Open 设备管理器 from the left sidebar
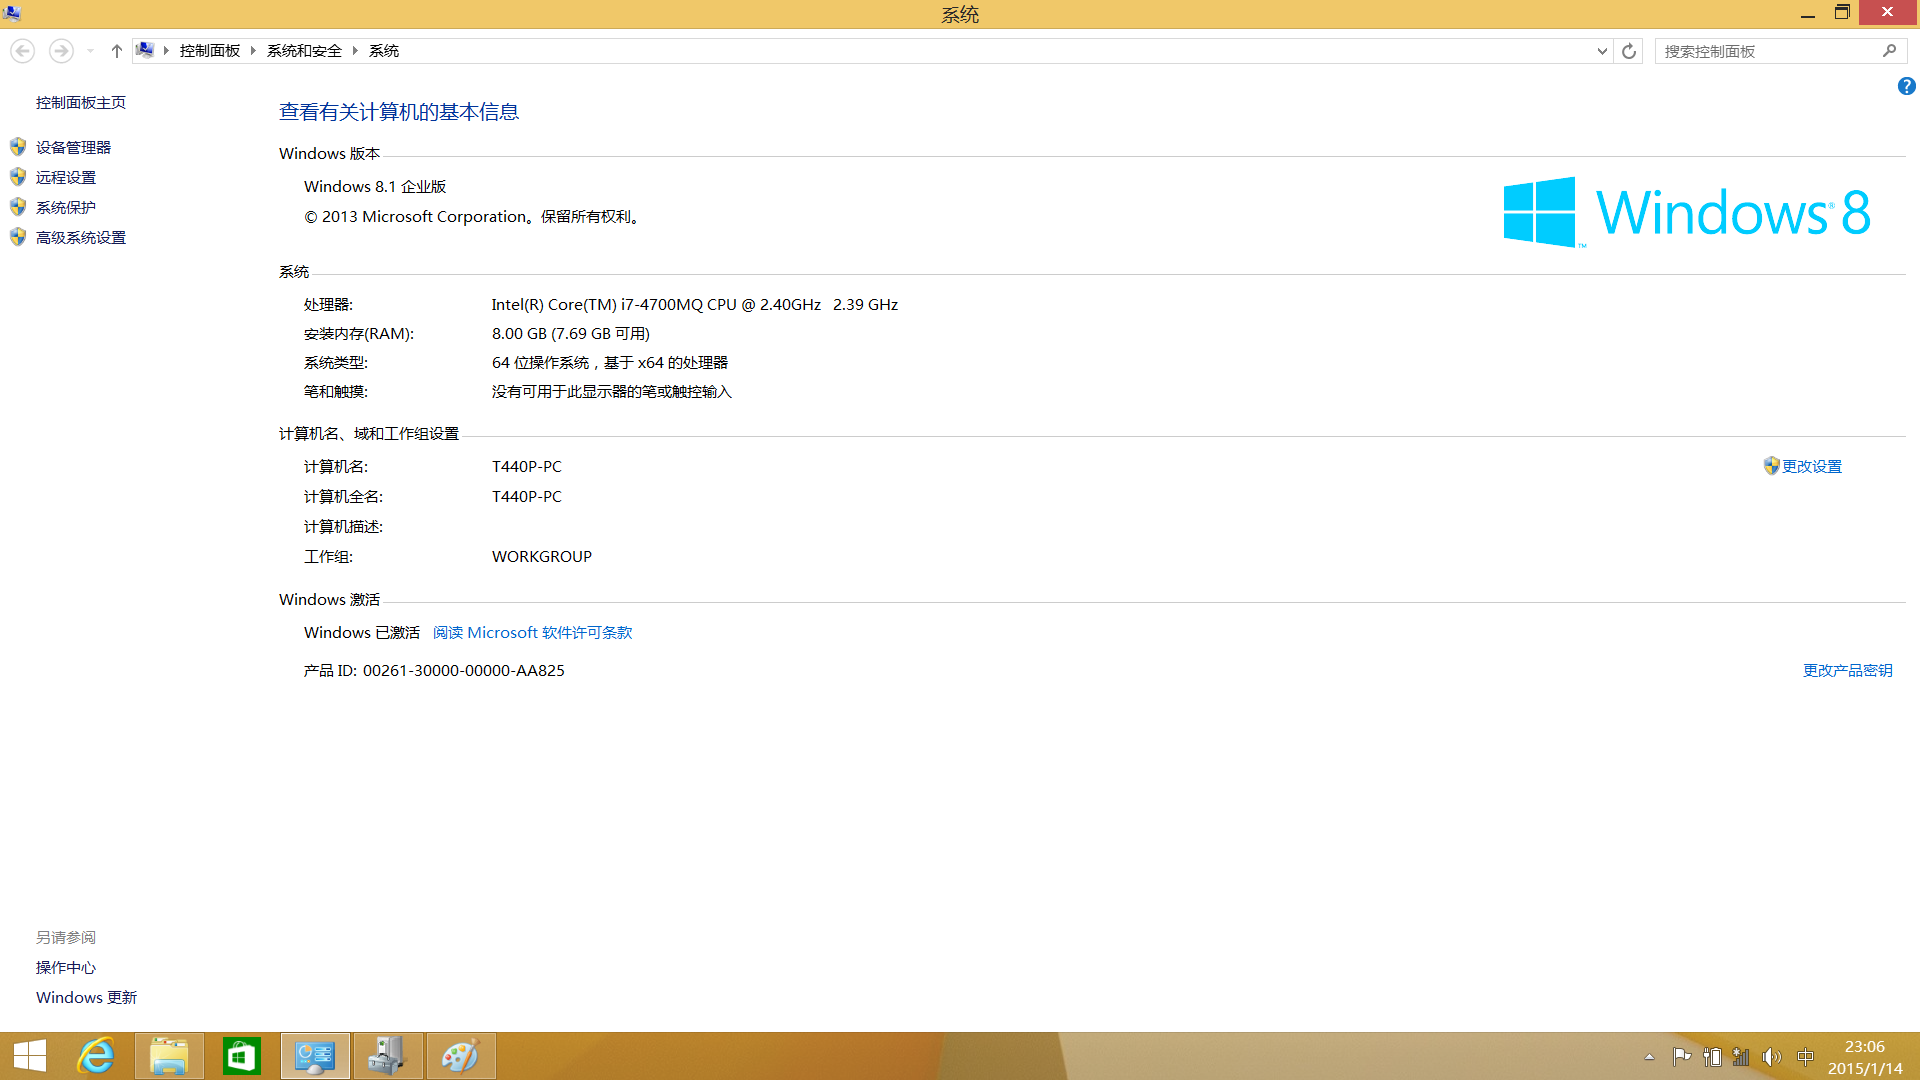Screen dimensions: 1920x1080 (73, 147)
